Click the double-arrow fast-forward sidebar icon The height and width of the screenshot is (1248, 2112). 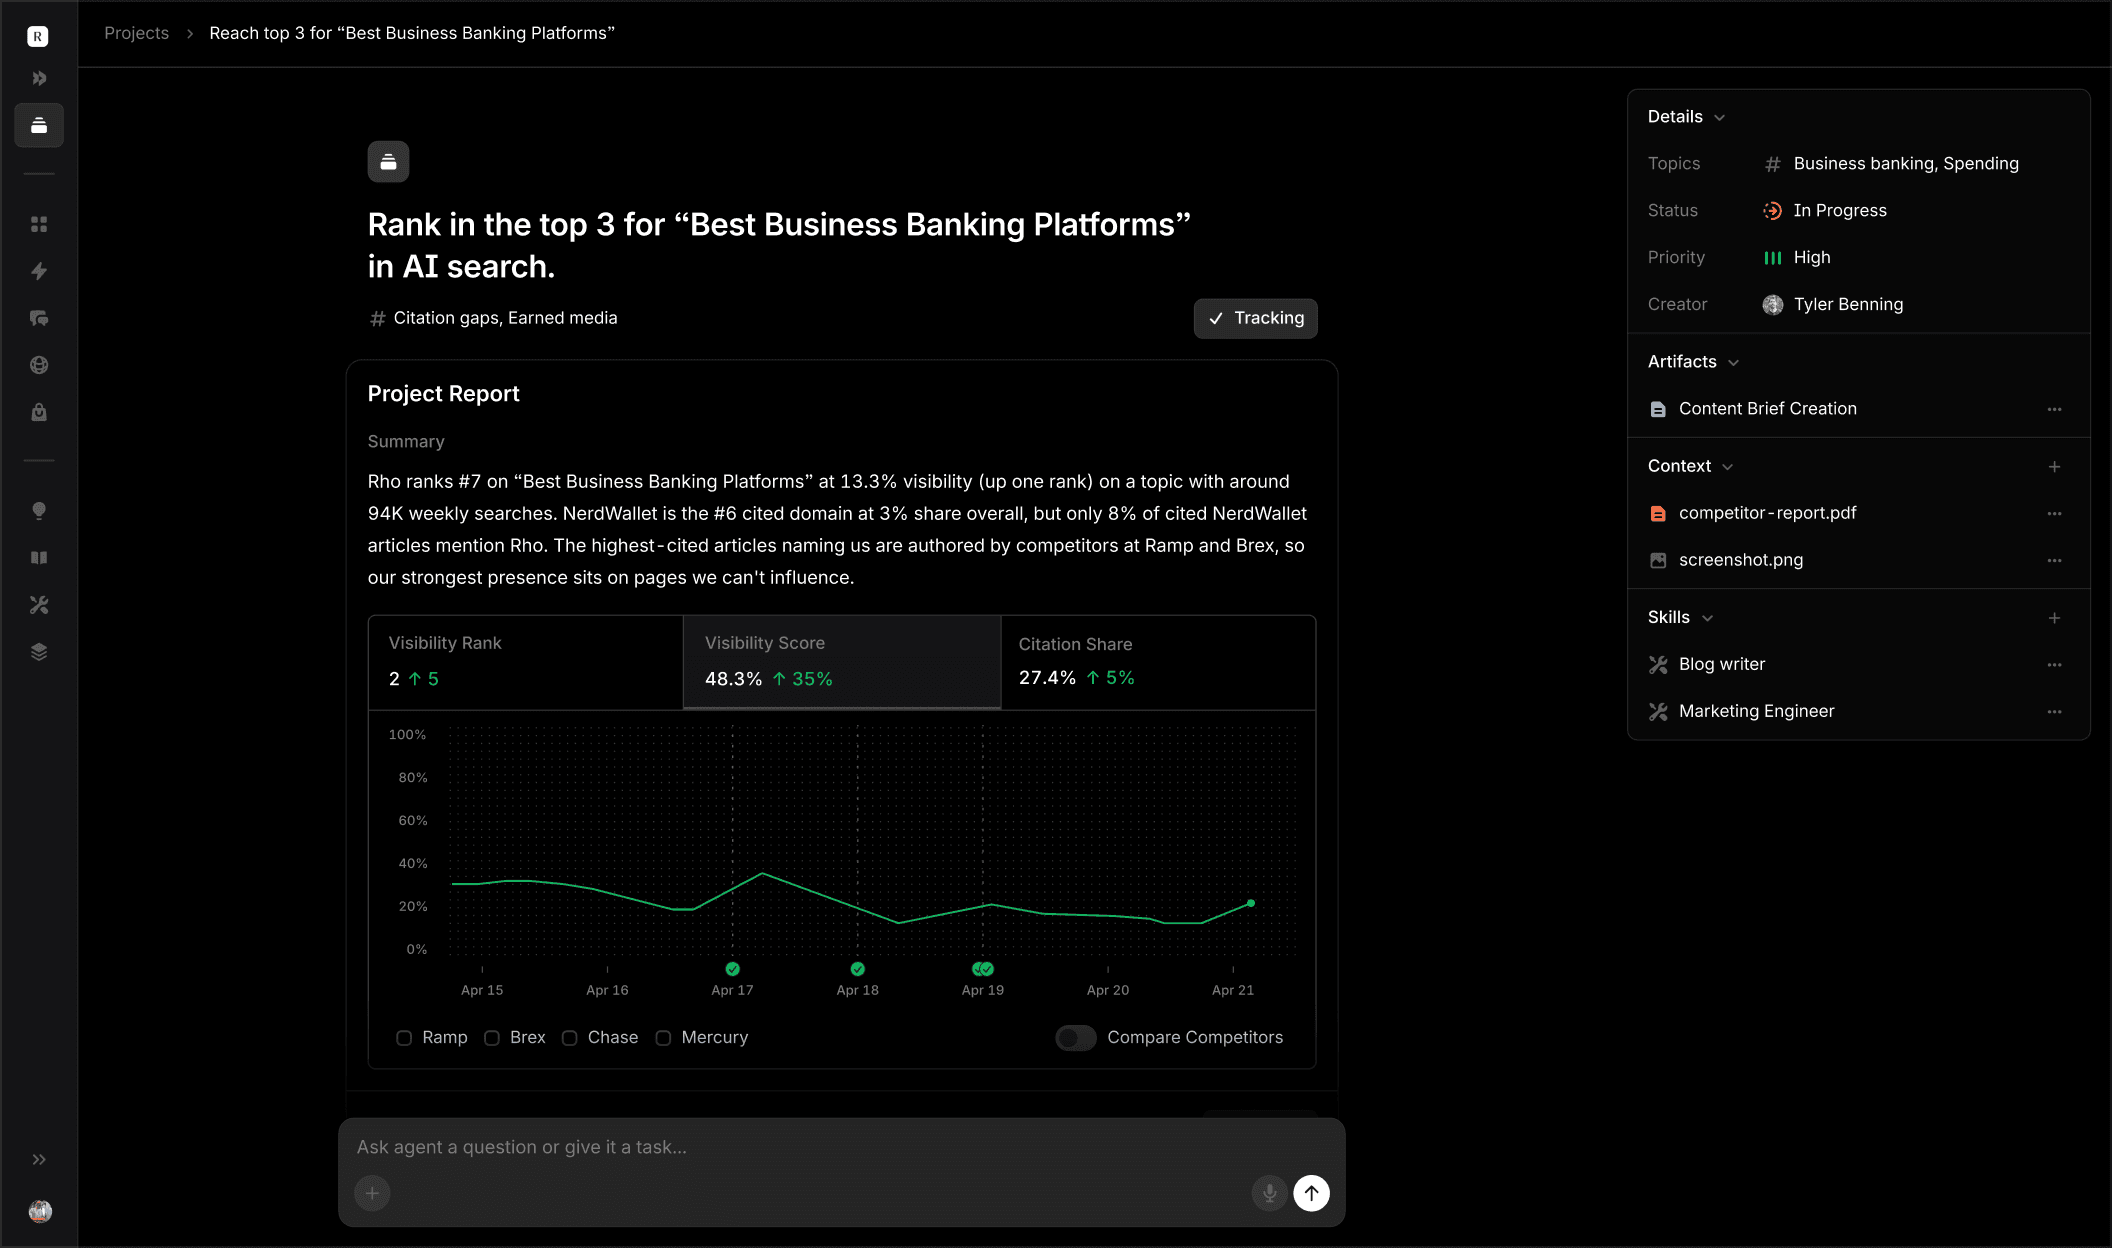(x=39, y=78)
